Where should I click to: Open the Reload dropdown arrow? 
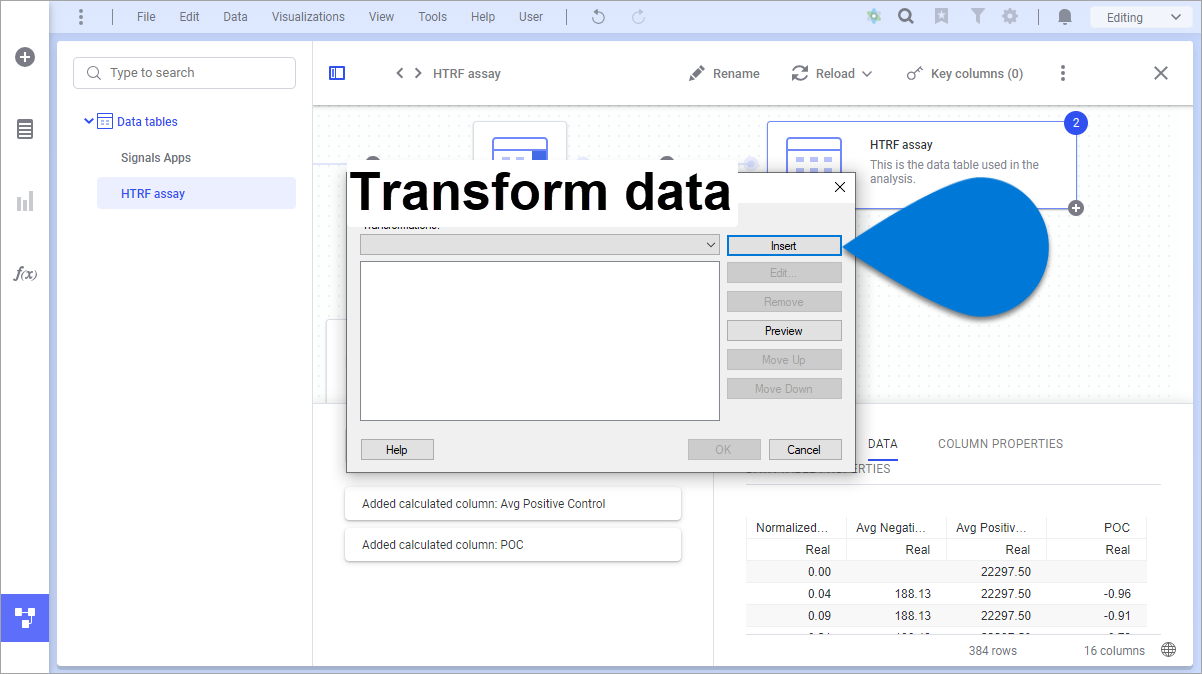point(867,74)
